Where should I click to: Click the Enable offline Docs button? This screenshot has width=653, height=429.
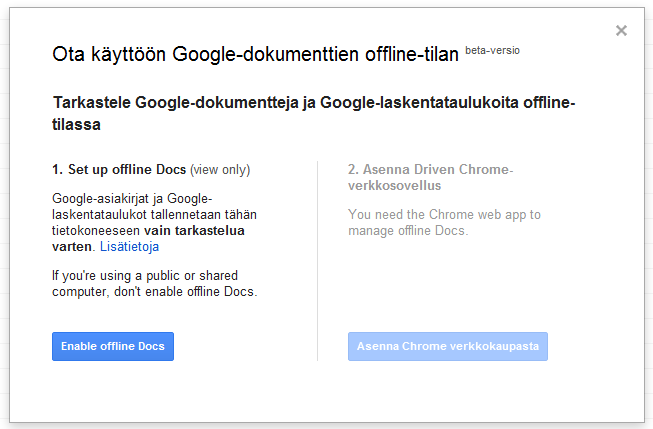point(113,346)
